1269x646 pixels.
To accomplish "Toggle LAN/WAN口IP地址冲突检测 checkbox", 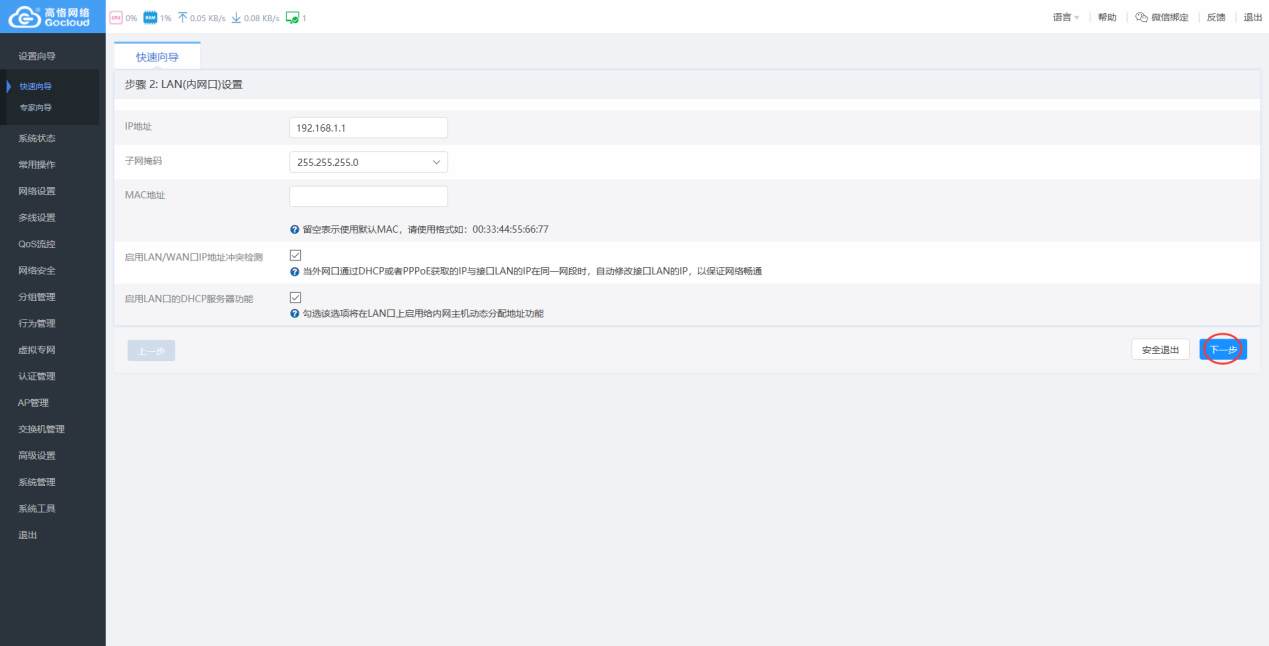I will click(x=295, y=256).
